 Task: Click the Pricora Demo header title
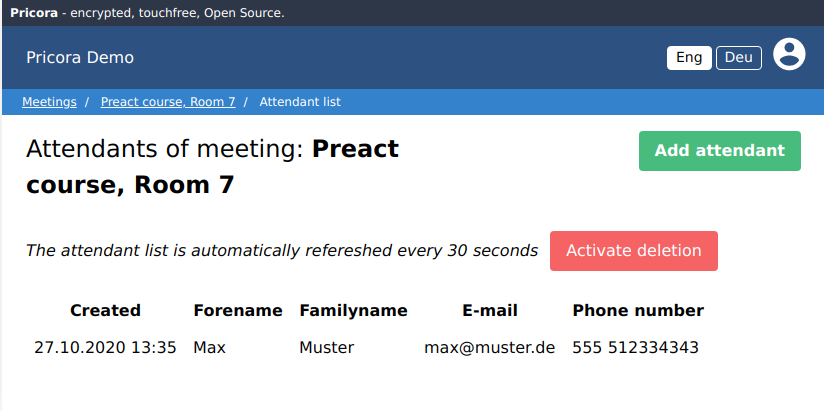pyautogui.click(x=80, y=58)
